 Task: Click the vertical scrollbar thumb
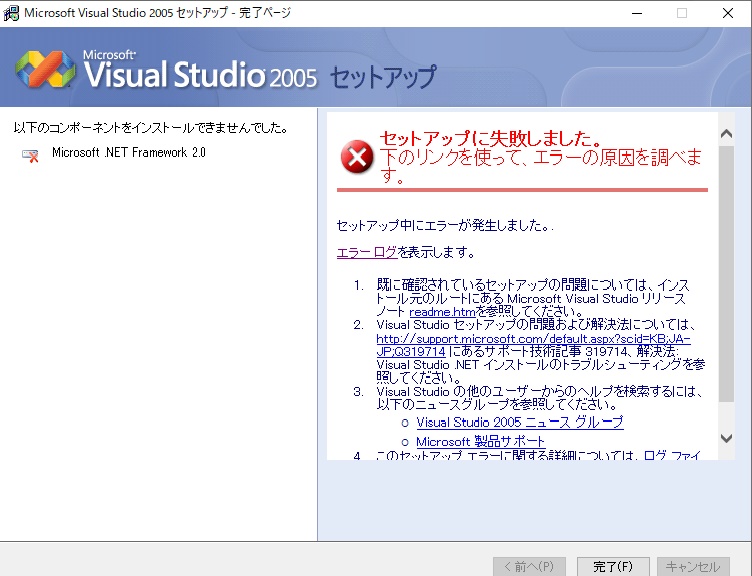pos(727,273)
